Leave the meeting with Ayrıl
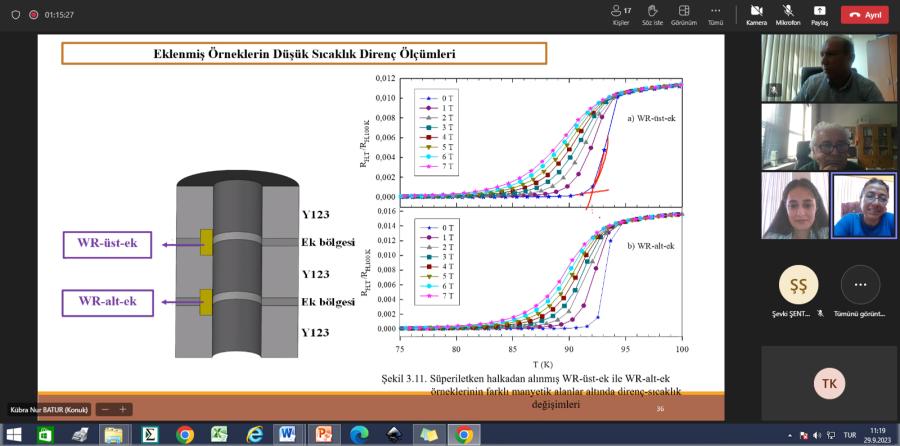Image resolution: width=900 pixels, height=446 pixels. click(x=865, y=15)
